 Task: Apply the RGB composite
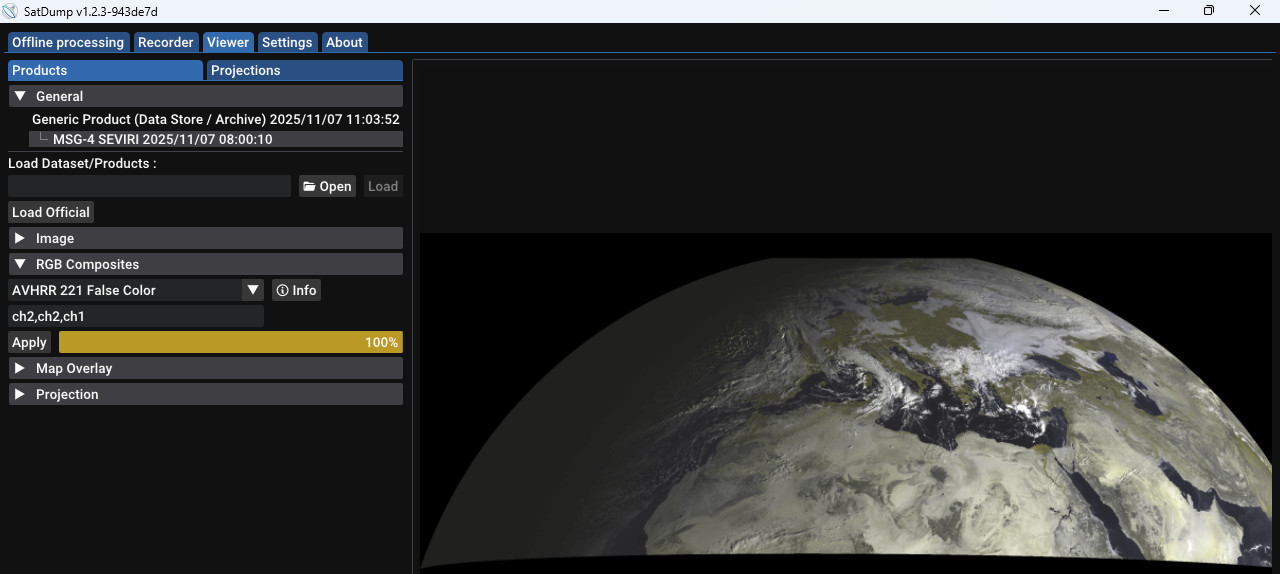29,342
